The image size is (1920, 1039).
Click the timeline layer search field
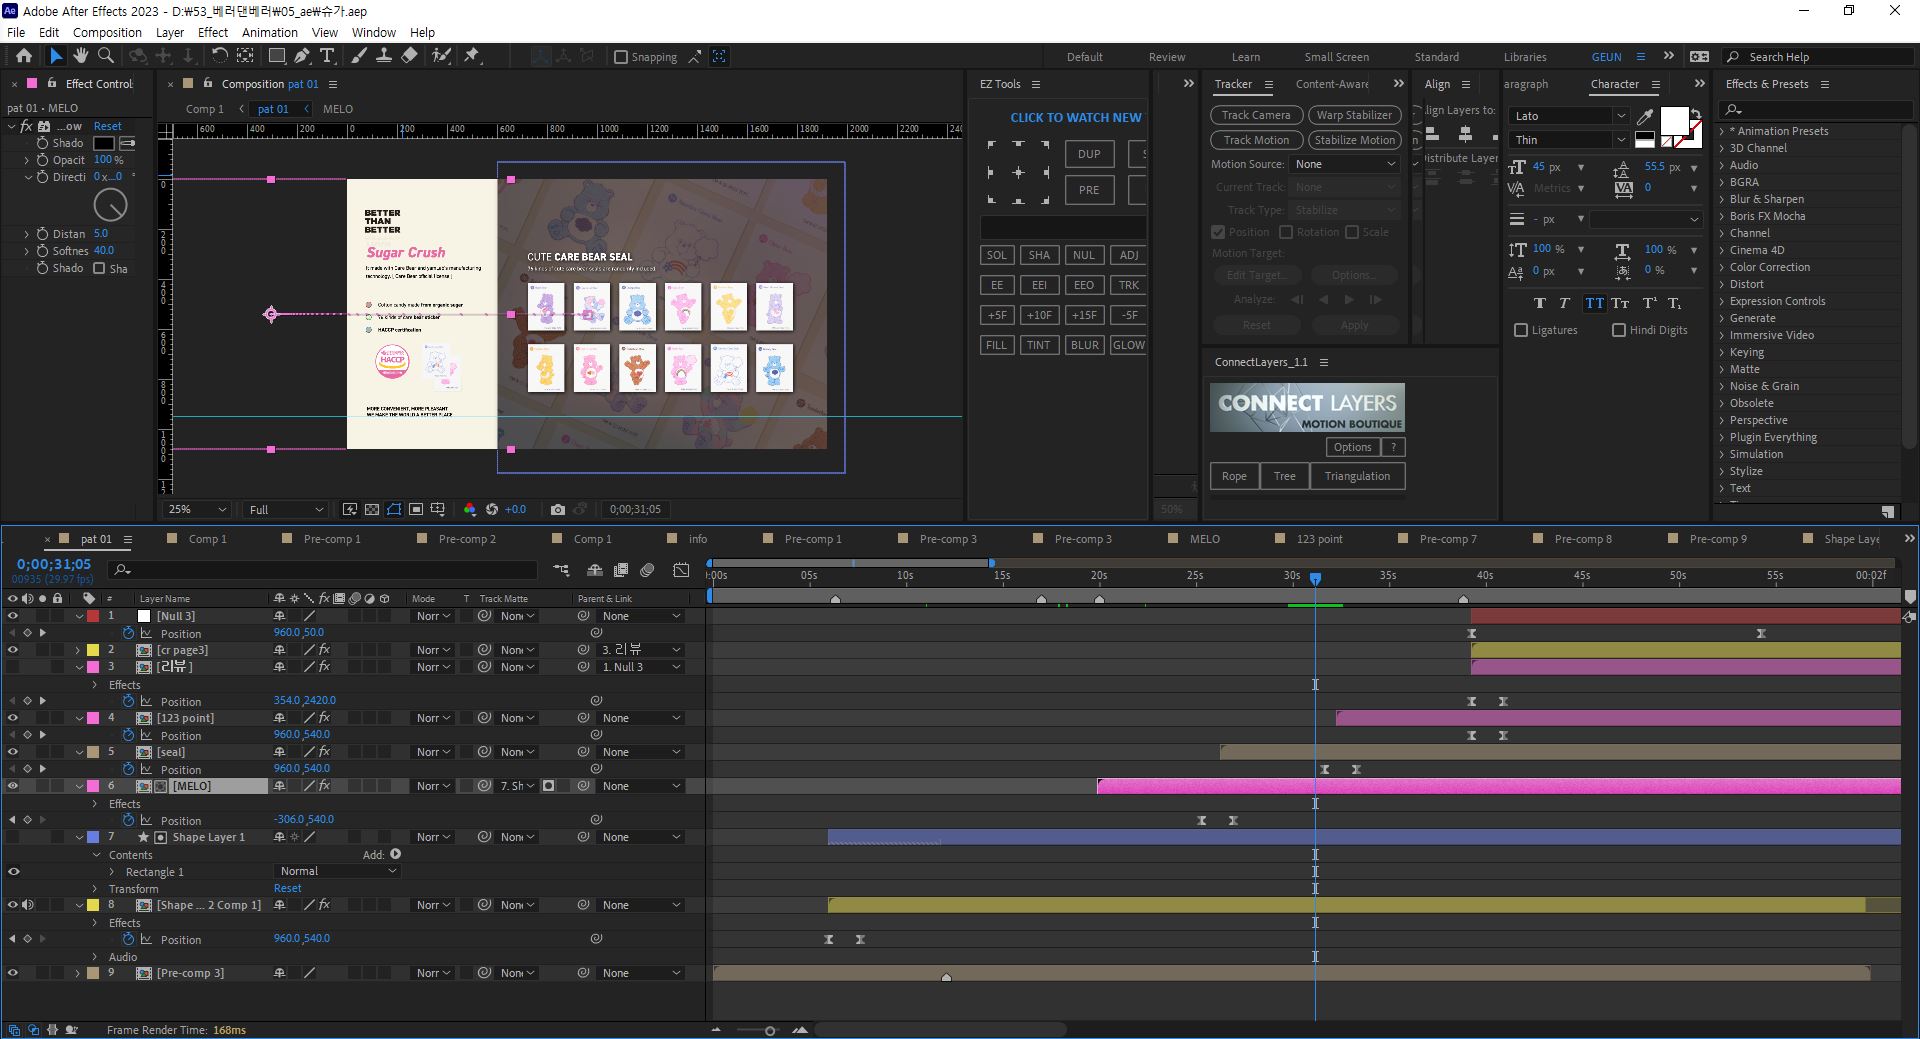[323, 570]
